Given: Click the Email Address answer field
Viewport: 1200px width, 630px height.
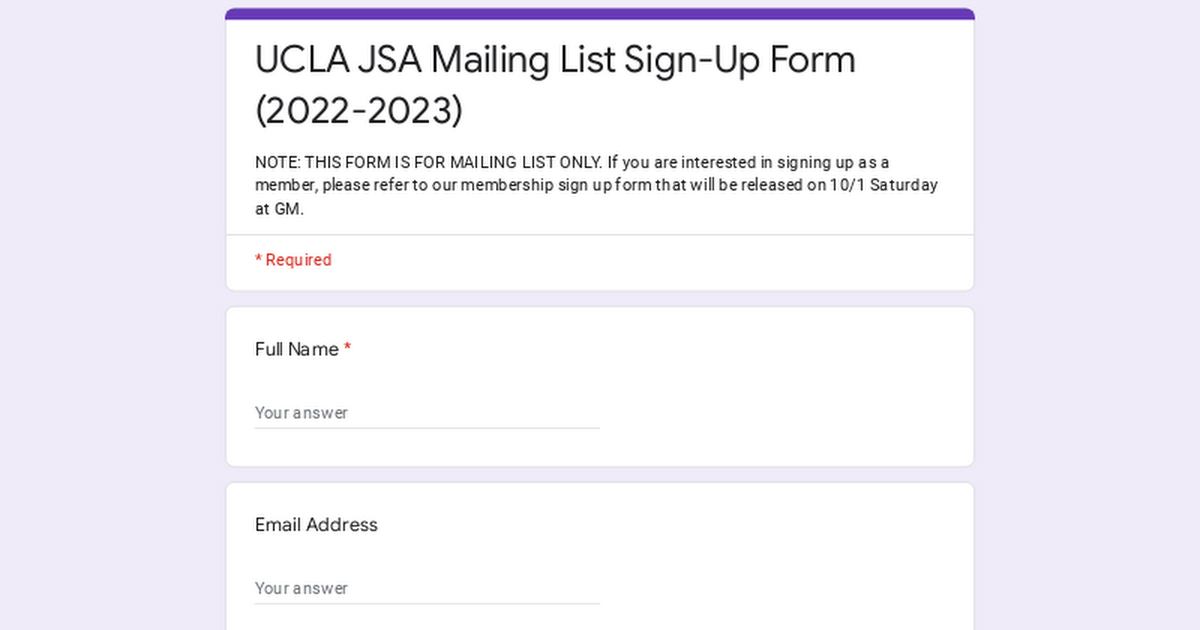Looking at the screenshot, I should coord(420,588).
